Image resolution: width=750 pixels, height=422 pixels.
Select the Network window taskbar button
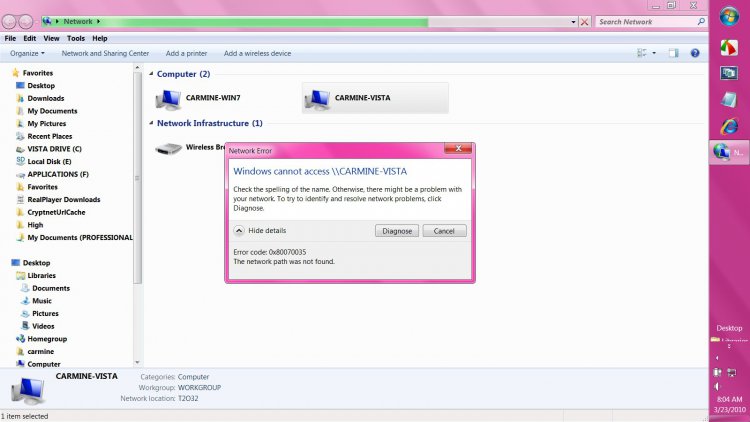pos(729,152)
